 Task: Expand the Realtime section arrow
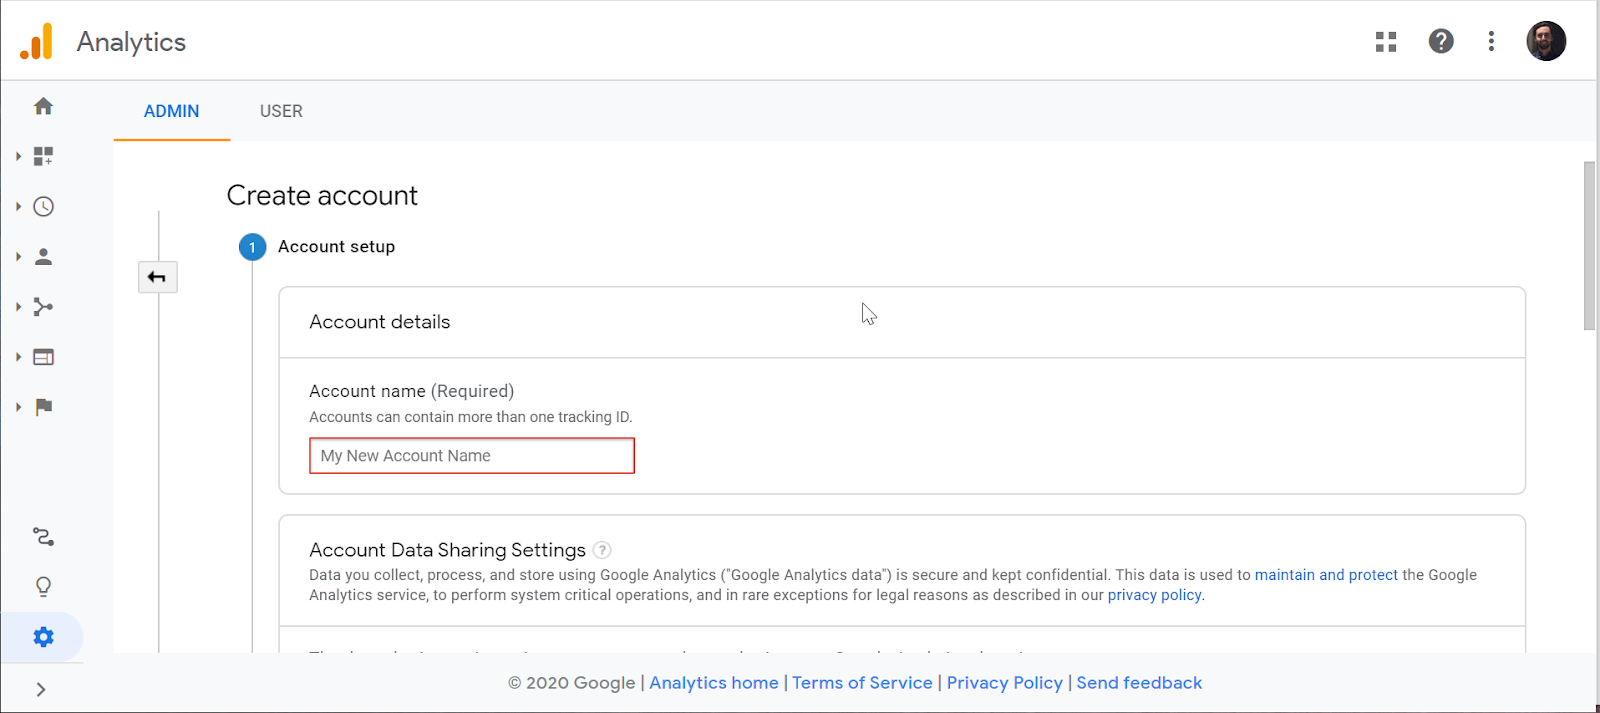click(x=18, y=207)
